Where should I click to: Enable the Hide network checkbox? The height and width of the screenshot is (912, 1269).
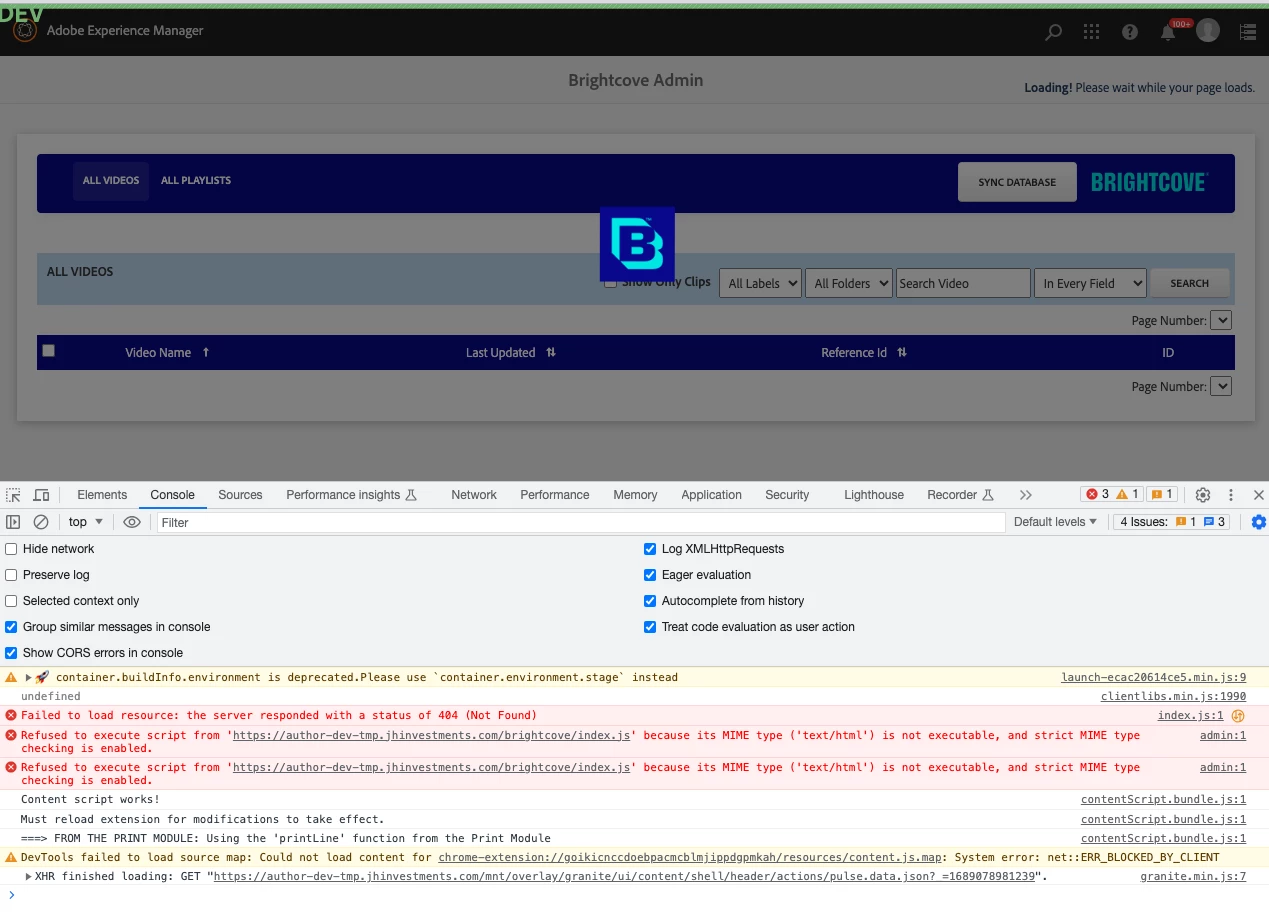click(x=11, y=549)
